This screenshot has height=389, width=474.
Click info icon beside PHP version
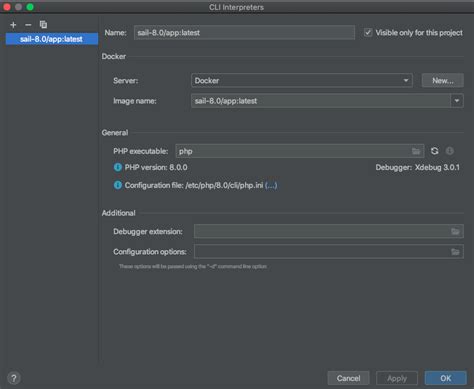pos(118,167)
